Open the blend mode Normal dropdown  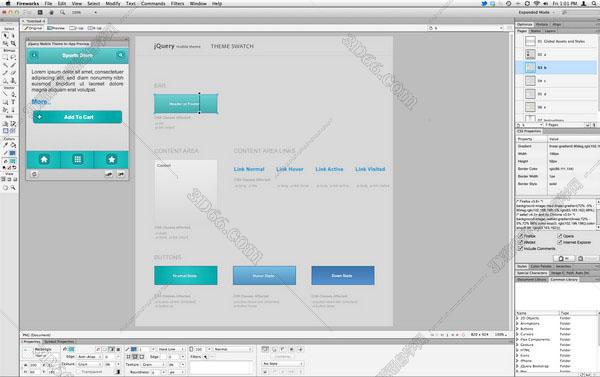click(x=233, y=349)
